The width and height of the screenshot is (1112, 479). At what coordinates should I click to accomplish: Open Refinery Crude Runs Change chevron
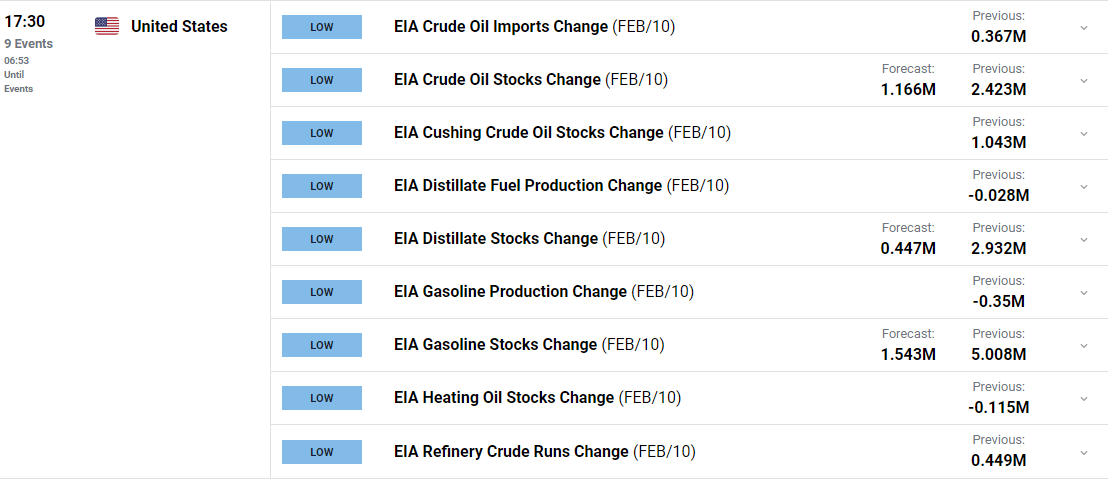coord(1084,452)
